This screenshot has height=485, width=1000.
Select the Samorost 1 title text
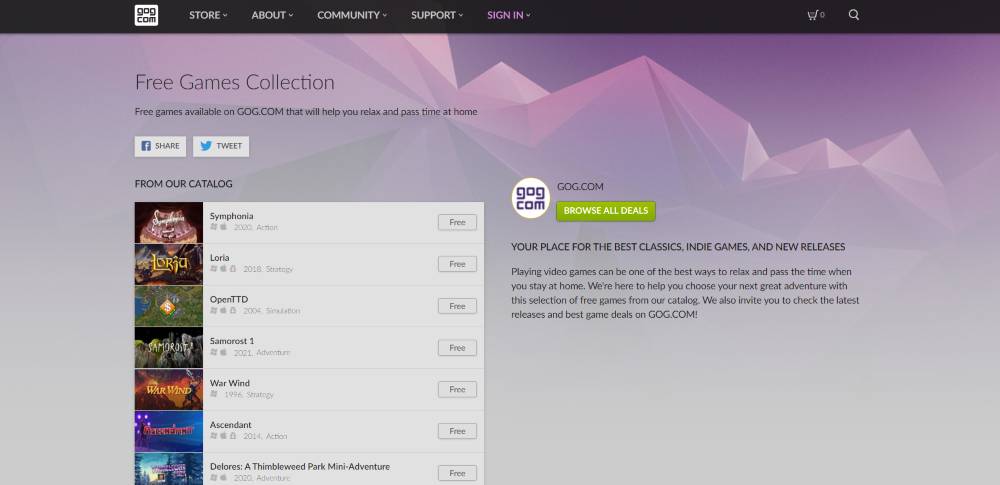click(x=232, y=341)
